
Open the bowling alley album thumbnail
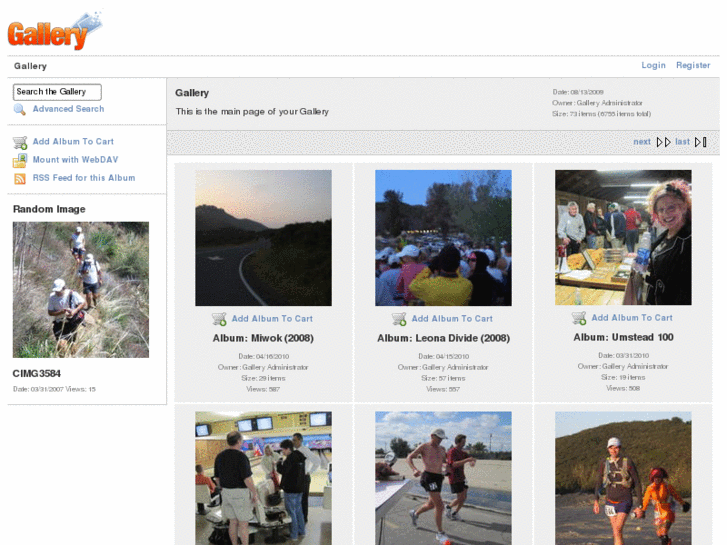[263, 478]
